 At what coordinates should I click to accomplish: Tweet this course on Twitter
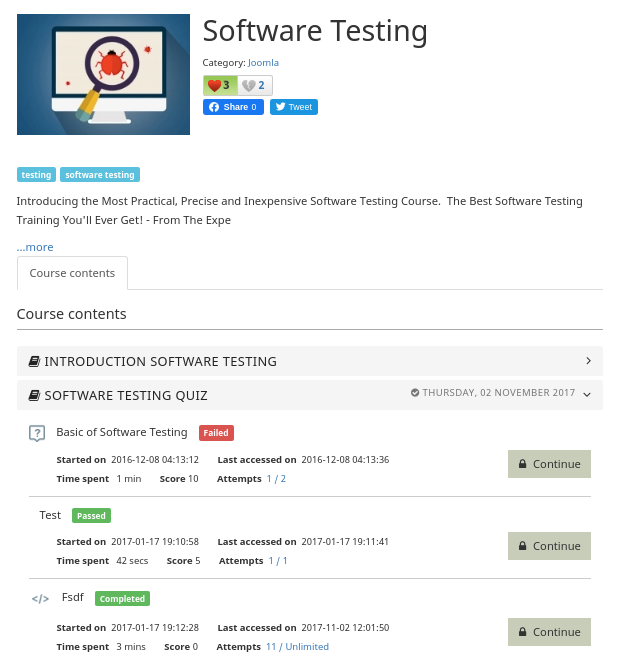(x=294, y=107)
